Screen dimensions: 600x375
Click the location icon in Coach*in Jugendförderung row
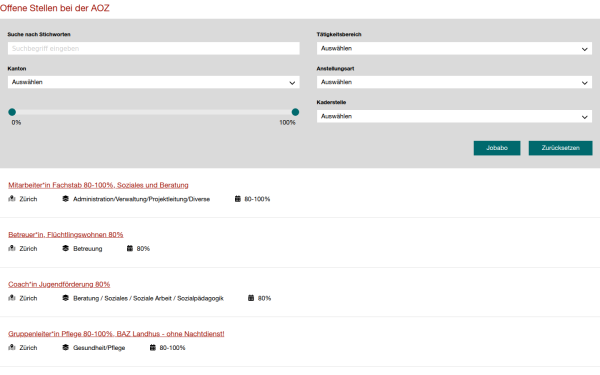(12, 298)
